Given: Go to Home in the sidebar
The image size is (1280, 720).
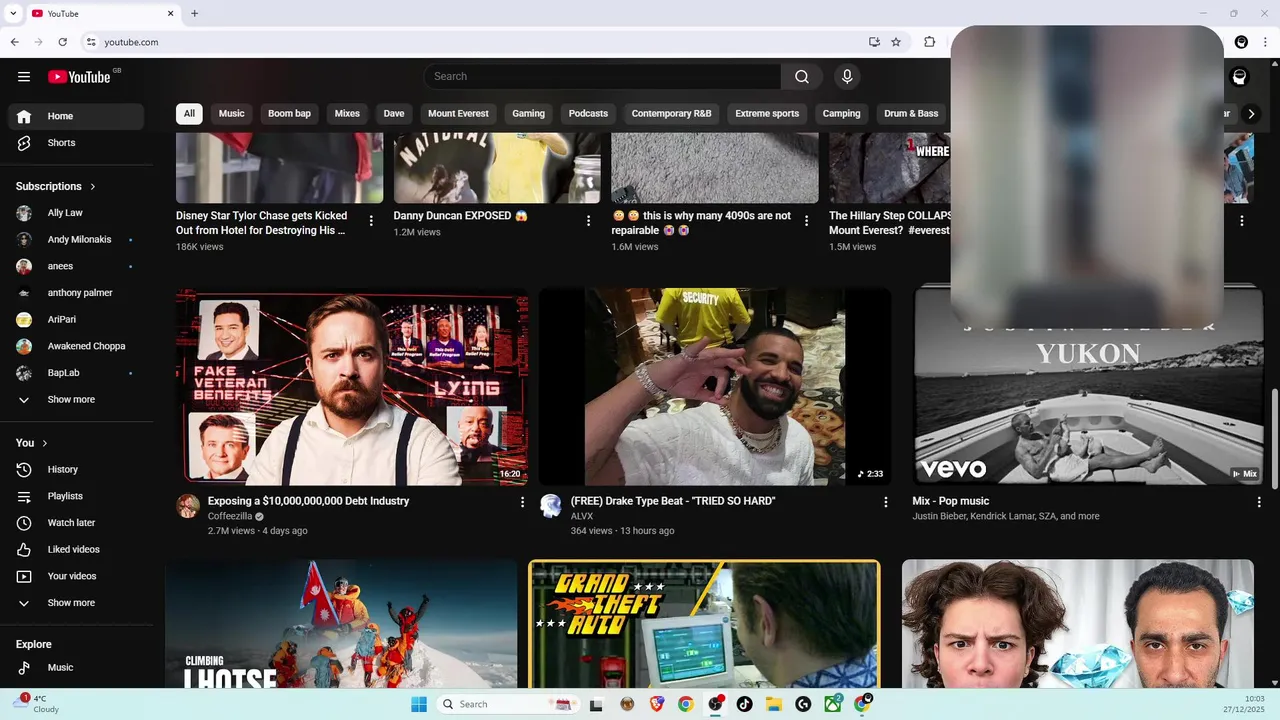Looking at the screenshot, I should point(76,116).
